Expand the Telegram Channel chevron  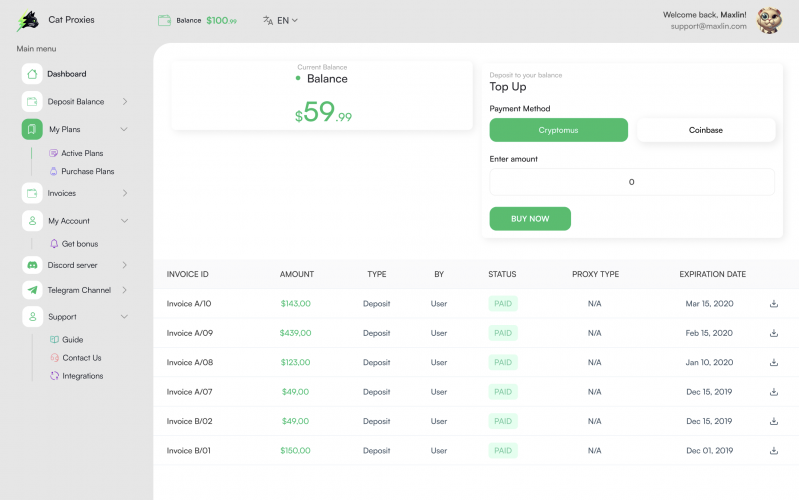pos(125,290)
